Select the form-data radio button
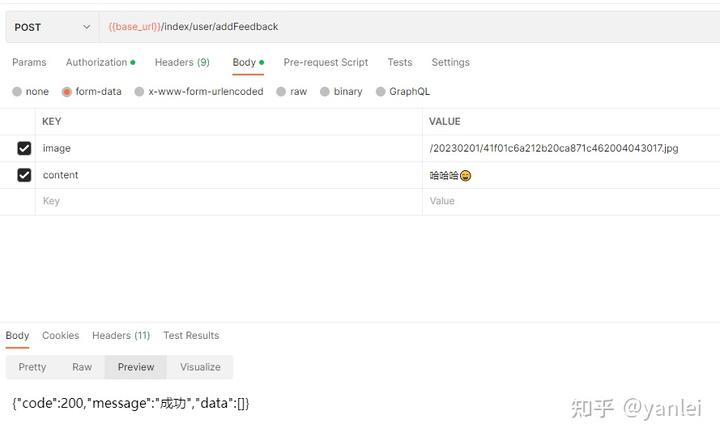The width and height of the screenshot is (720, 441). coord(67,91)
